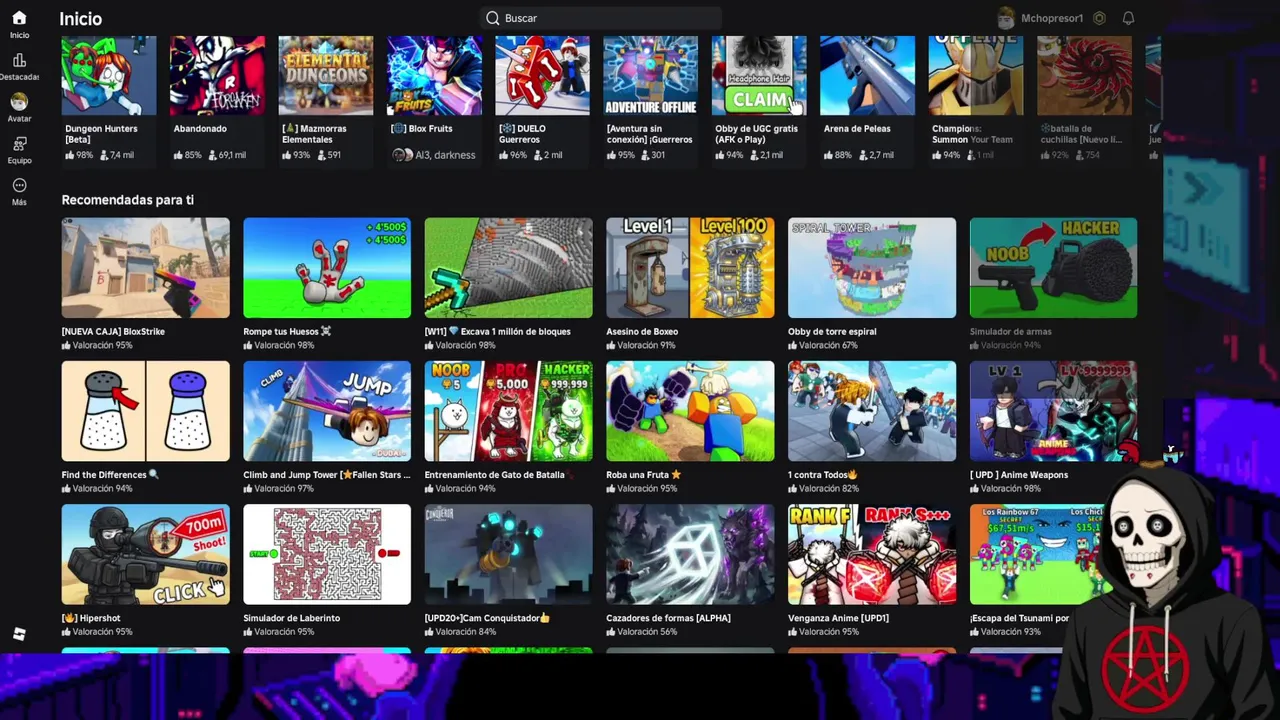Open the Asesino de Boxeo thumbnail
Screen dimensions: 1280x720
690,268
